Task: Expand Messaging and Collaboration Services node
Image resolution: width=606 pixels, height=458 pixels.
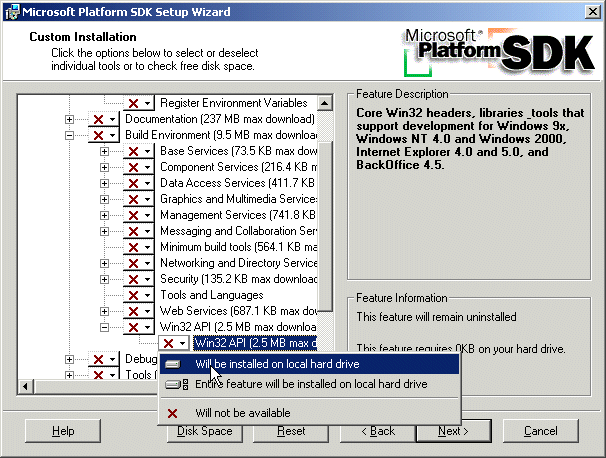Action: 104,232
